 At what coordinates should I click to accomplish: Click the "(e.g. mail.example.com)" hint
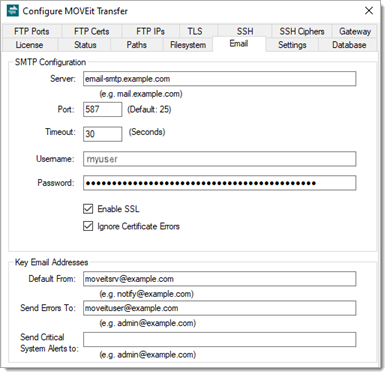141,94
